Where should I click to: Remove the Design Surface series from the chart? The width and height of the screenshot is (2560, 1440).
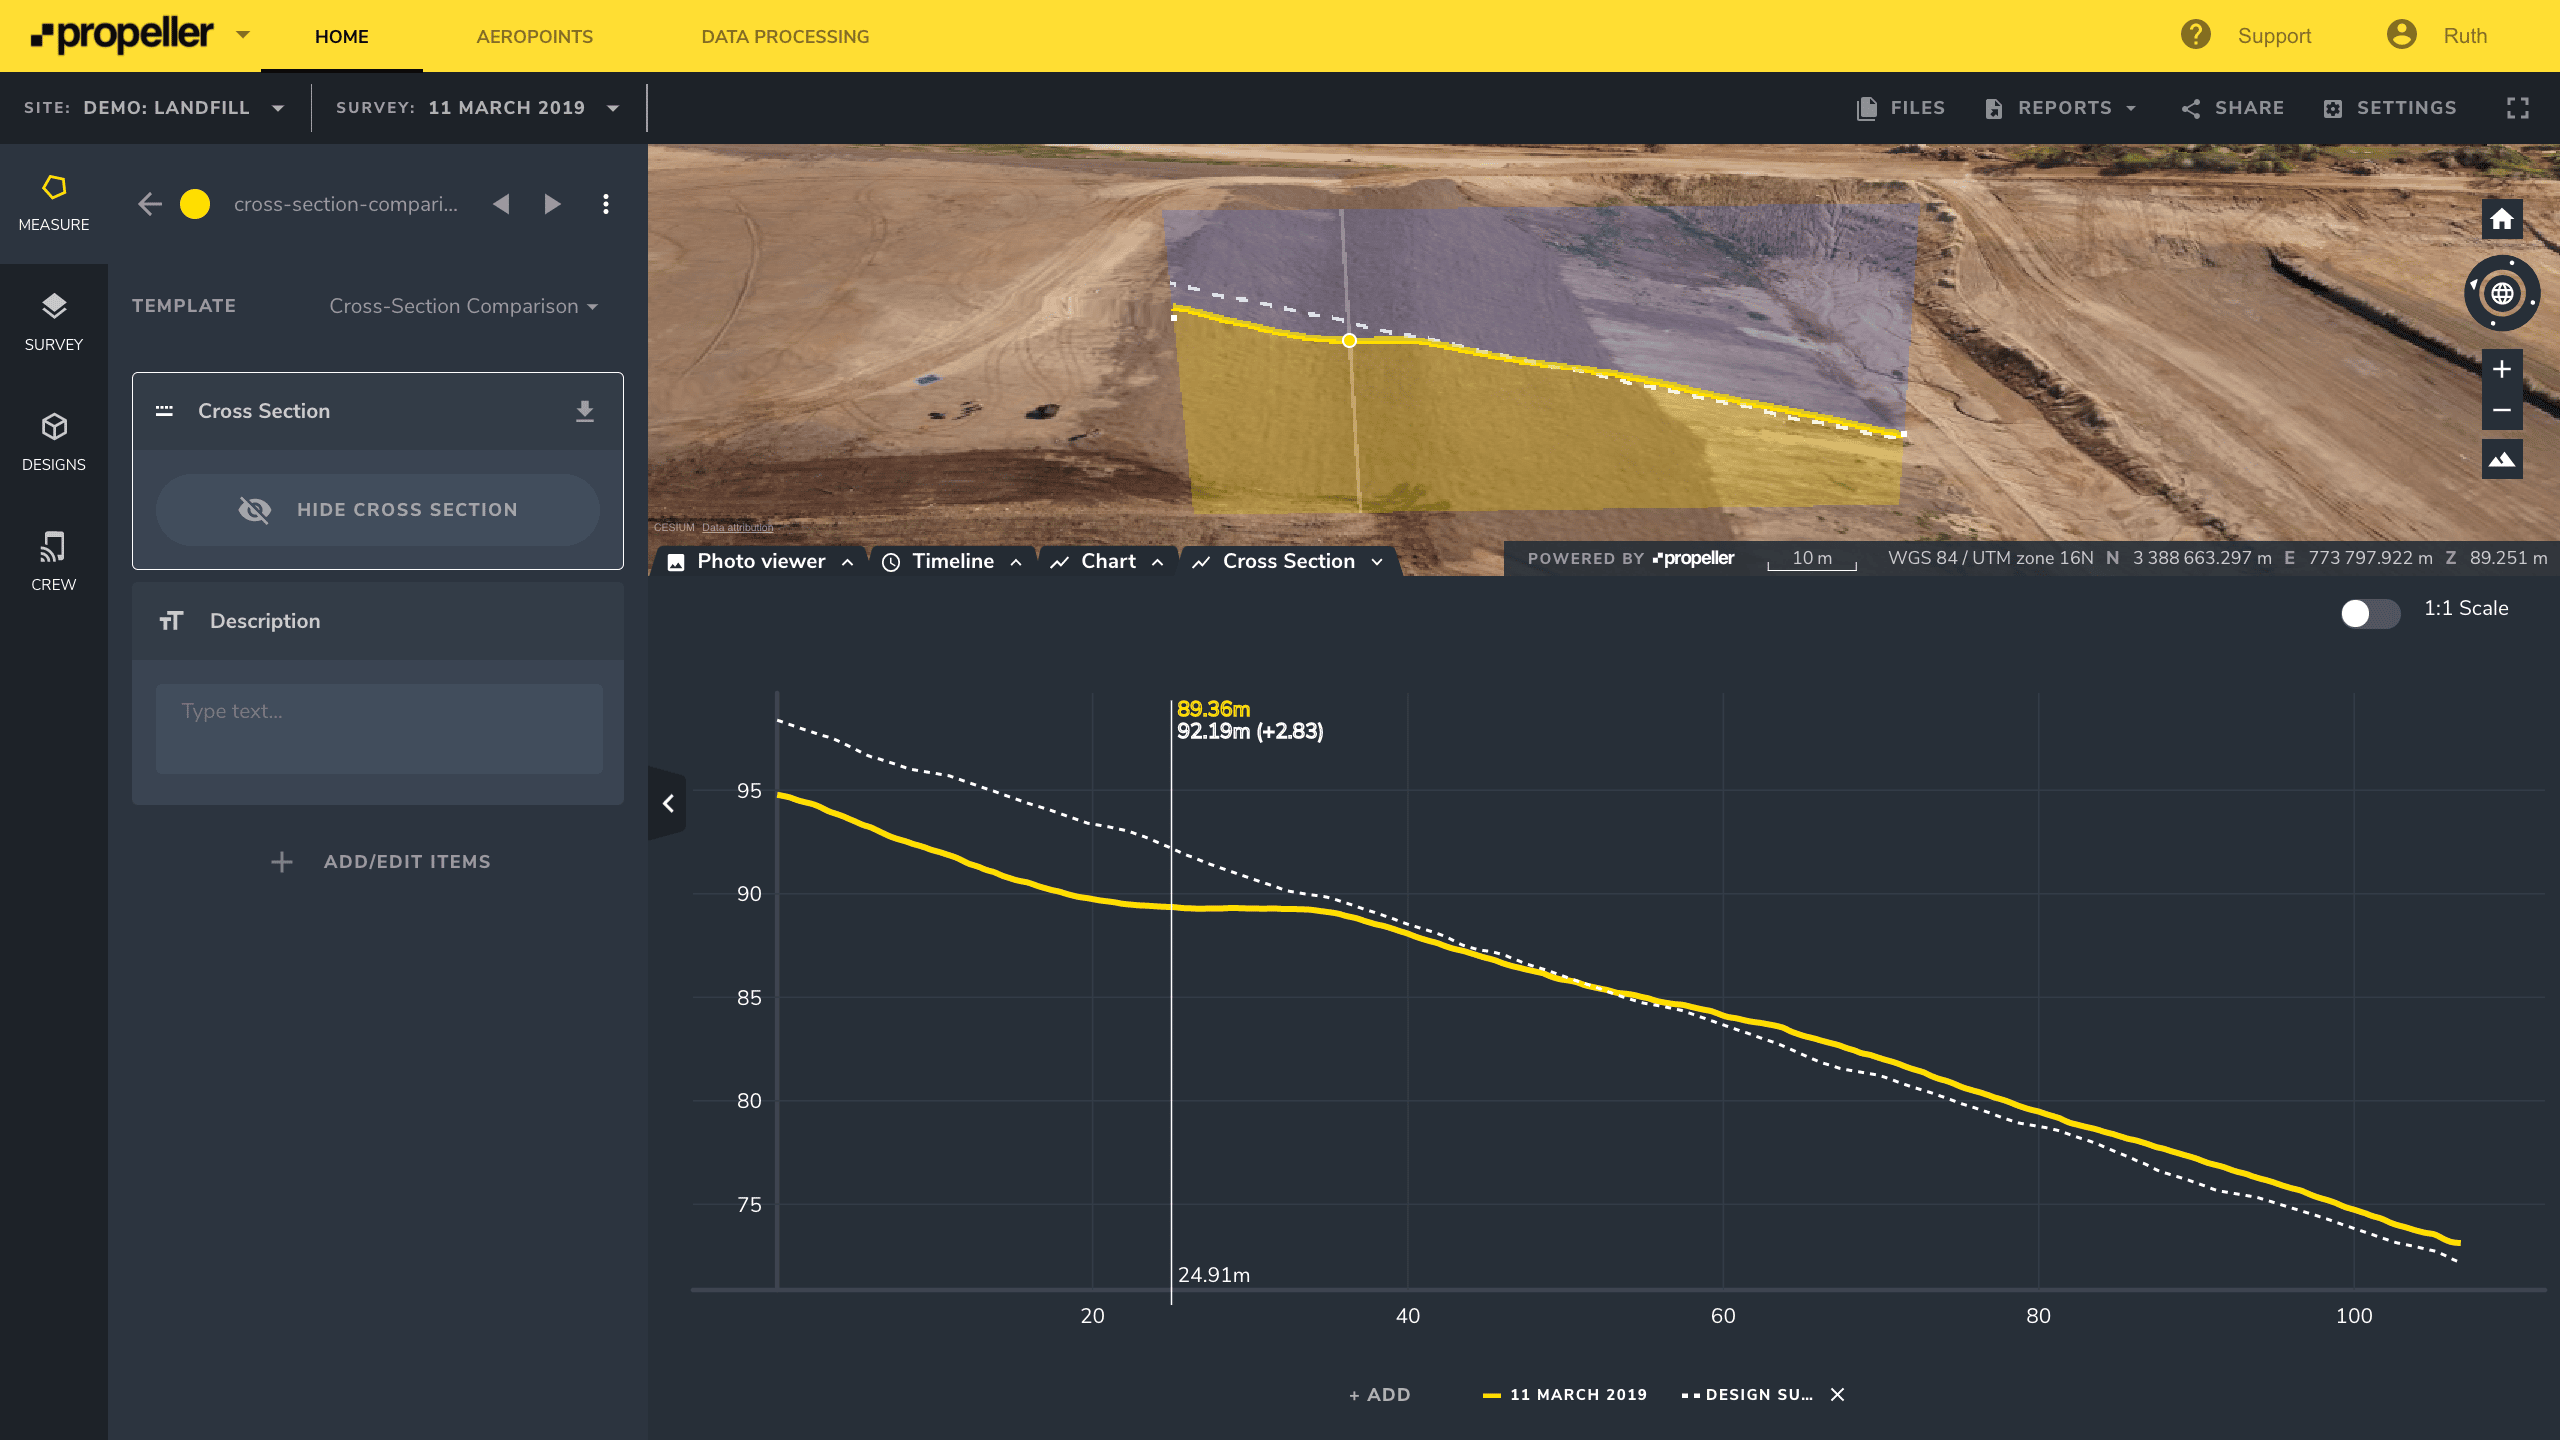[x=1837, y=1394]
